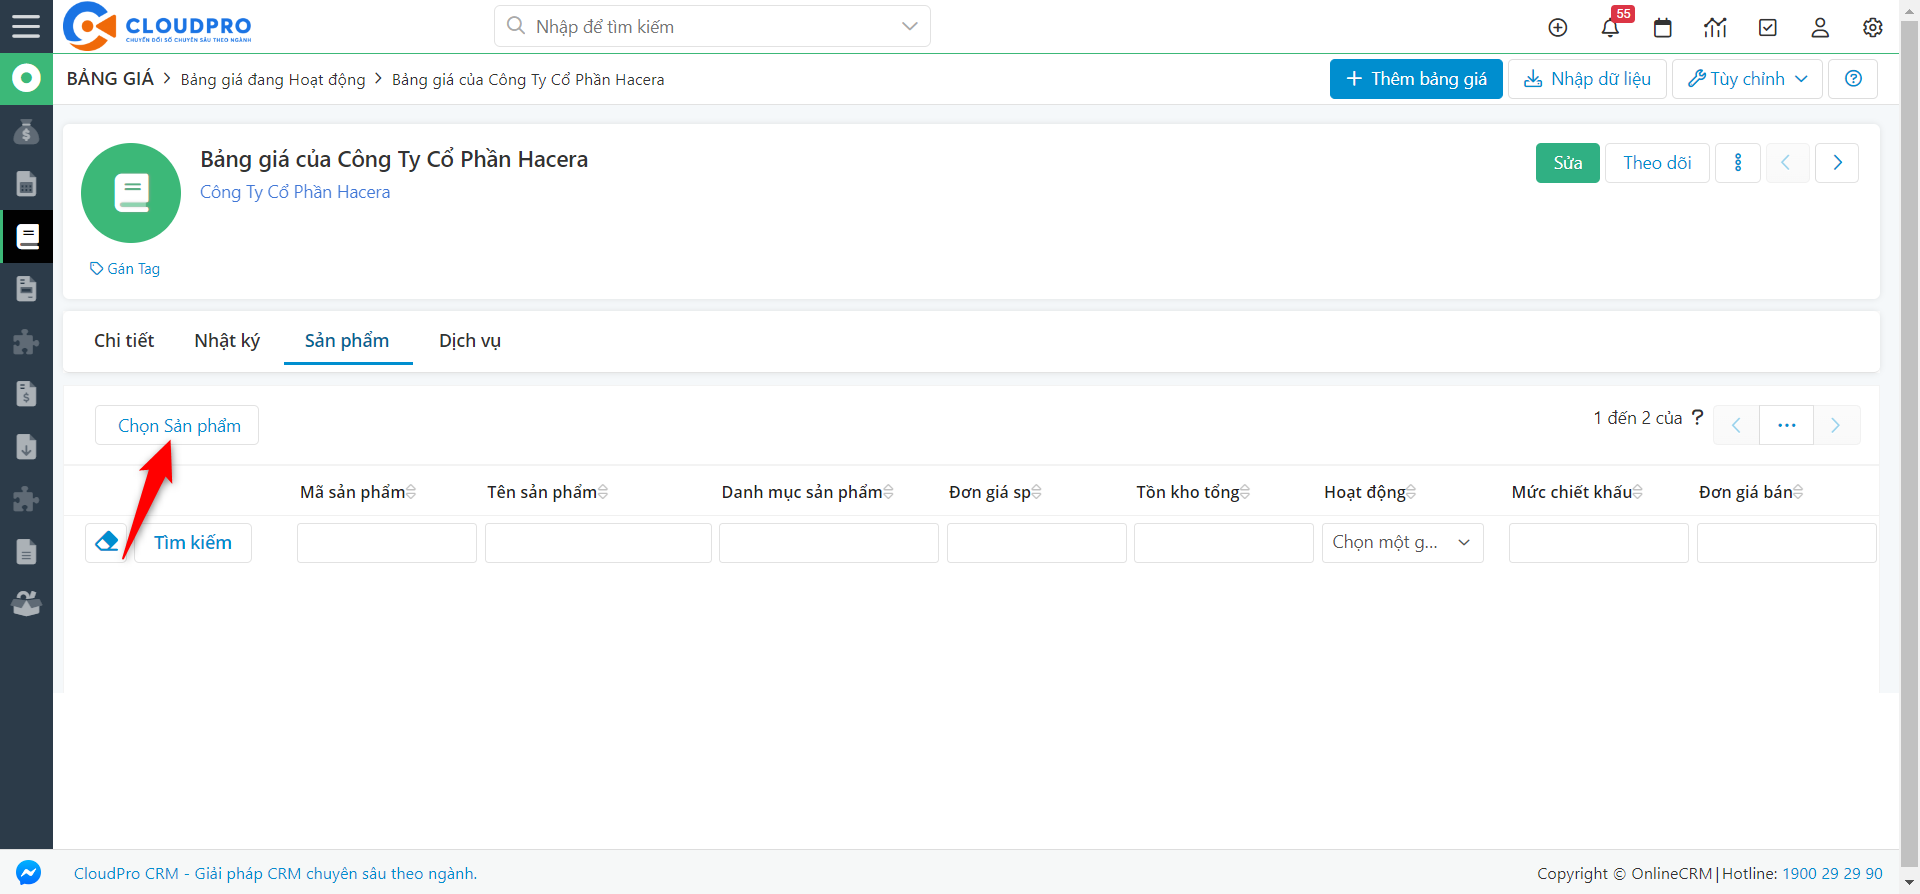Sort by Mức chiết khấu column
The height and width of the screenshot is (894, 1920).
point(1577,492)
